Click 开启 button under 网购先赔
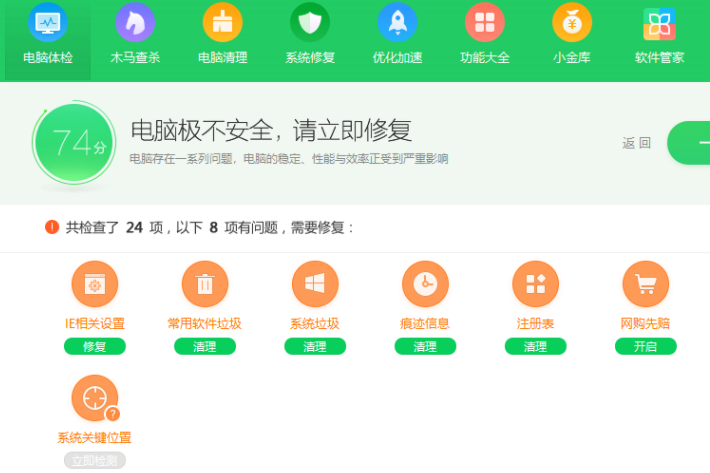 [645, 346]
